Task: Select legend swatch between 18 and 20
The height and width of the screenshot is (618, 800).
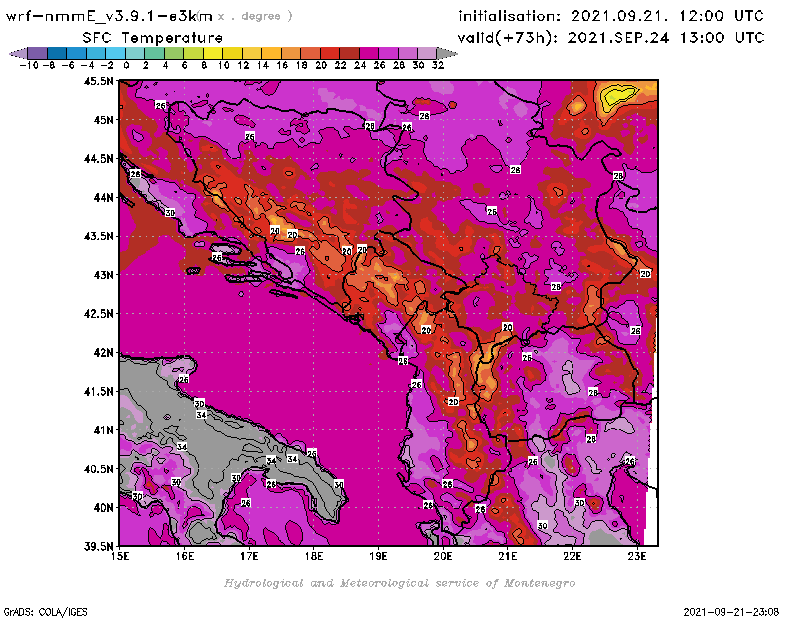Action: pyautogui.click(x=310, y=53)
